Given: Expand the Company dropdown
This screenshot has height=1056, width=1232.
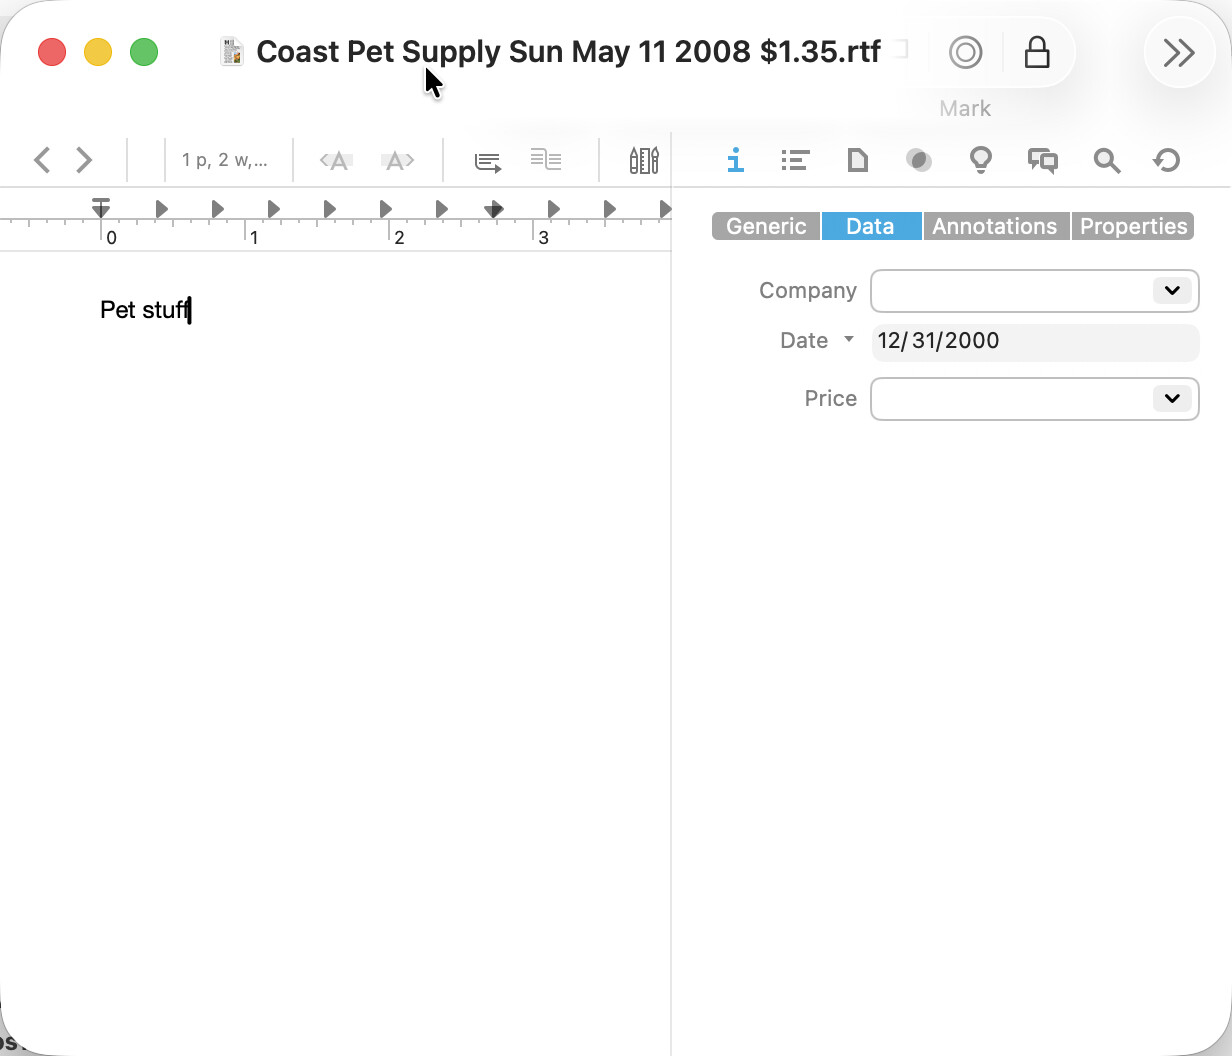Looking at the screenshot, I should point(1172,291).
